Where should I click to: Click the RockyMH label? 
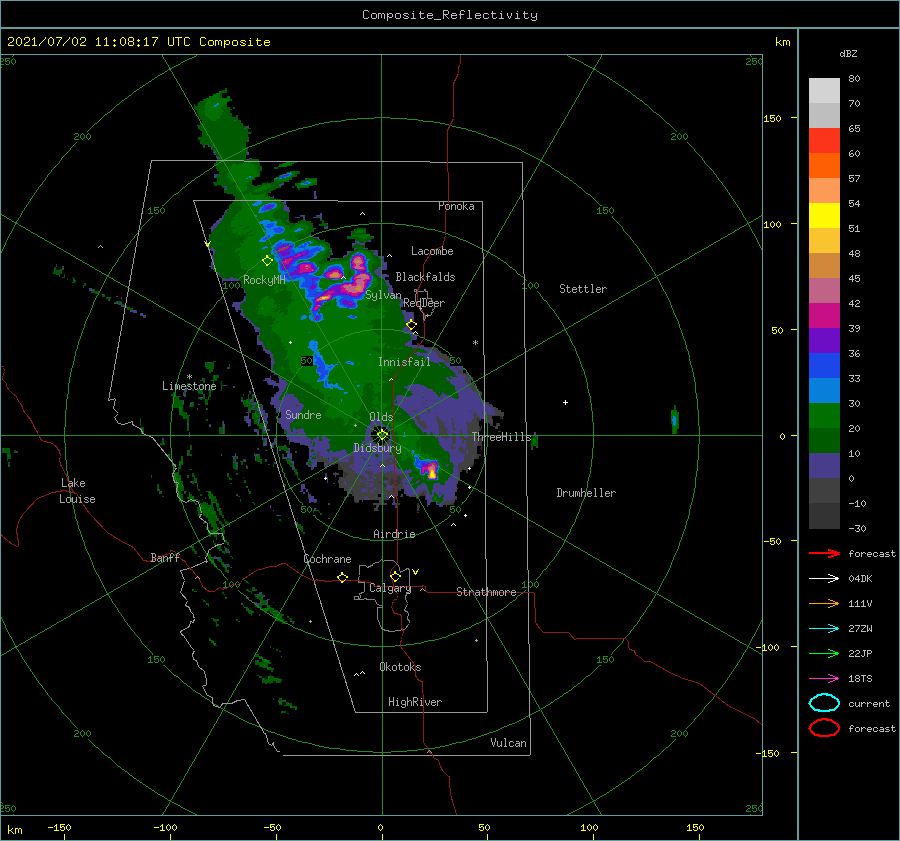pyautogui.click(x=264, y=280)
